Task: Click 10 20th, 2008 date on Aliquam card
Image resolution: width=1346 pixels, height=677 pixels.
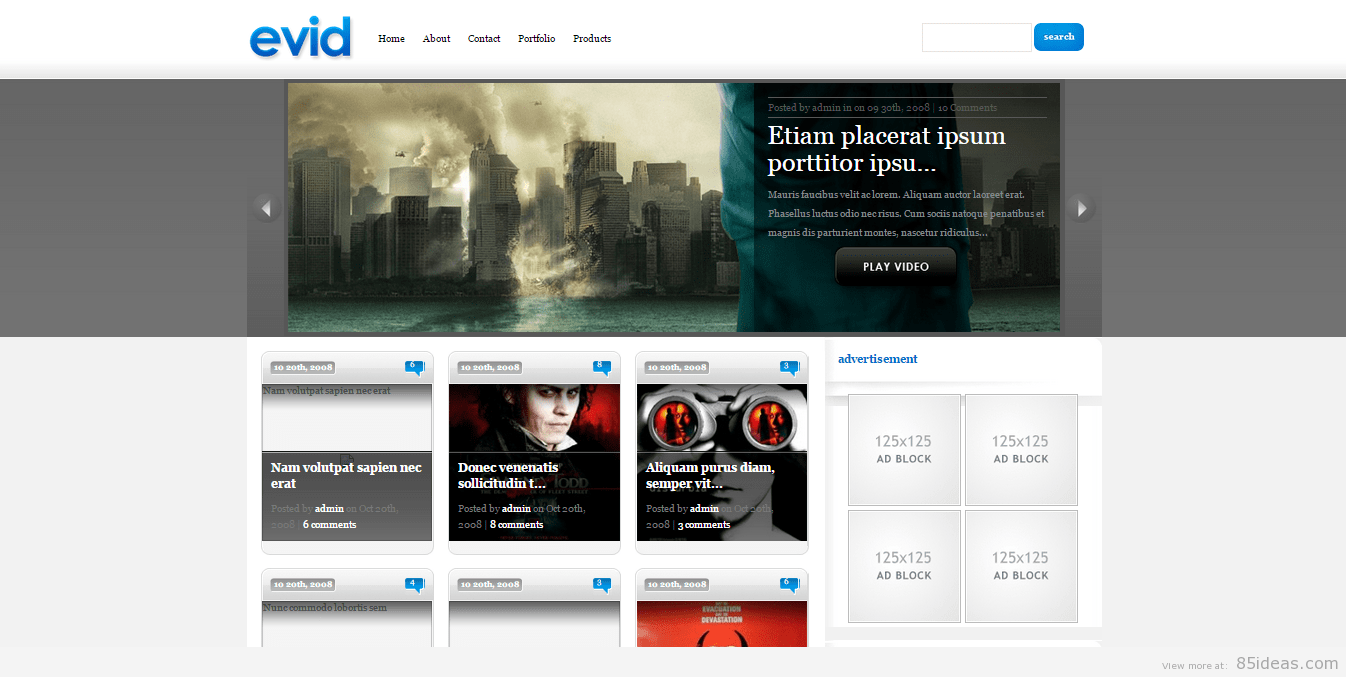Action: pos(677,368)
